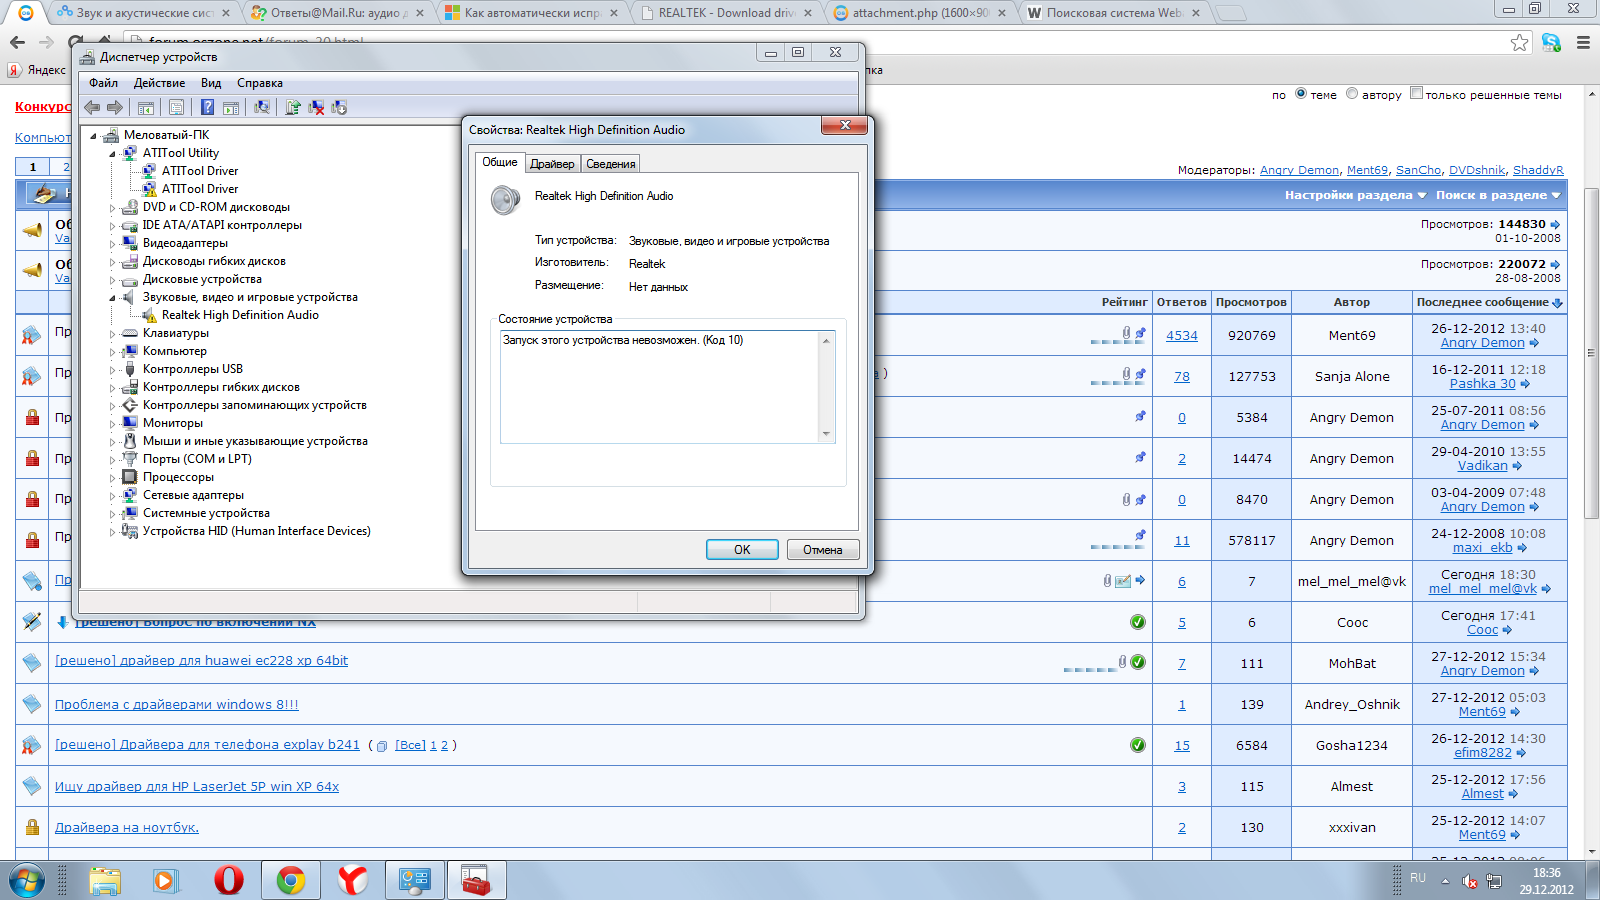The height and width of the screenshot is (900, 1600).
Task: Switch to Device Manager toolbox icon on taskbar
Action: pos(476,880)
